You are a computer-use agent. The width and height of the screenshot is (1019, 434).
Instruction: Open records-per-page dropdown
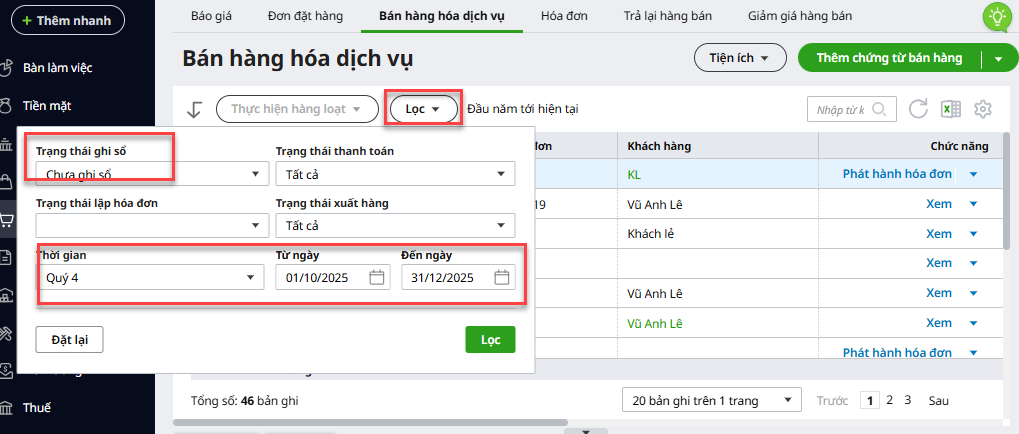click(x=711, y=400)
